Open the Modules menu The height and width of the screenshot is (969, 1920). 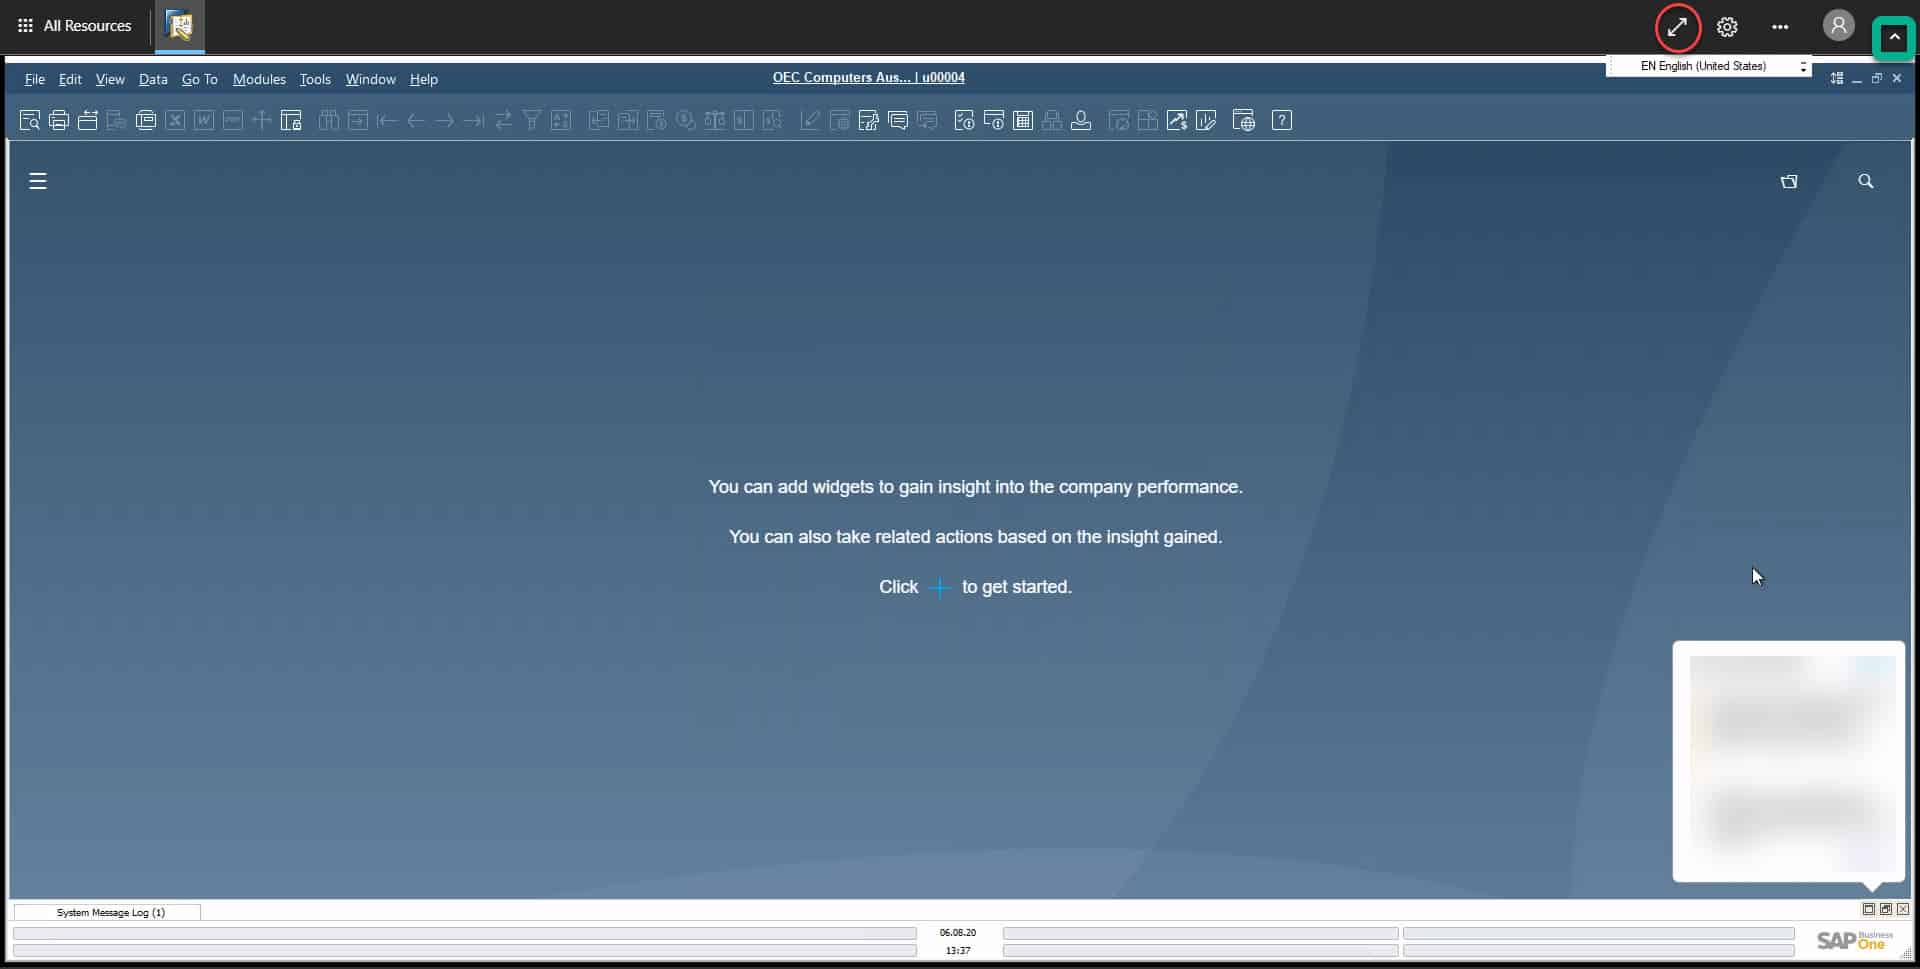259,79
